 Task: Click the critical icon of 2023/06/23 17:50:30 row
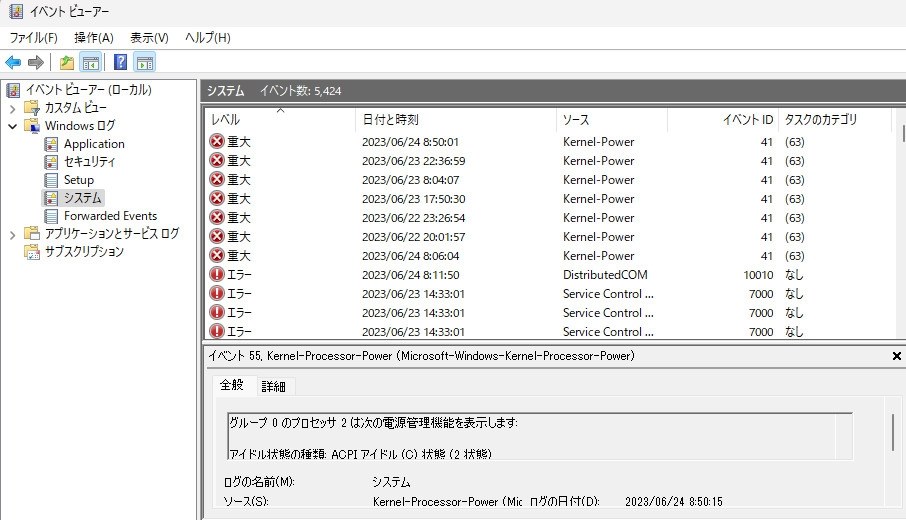217,199
